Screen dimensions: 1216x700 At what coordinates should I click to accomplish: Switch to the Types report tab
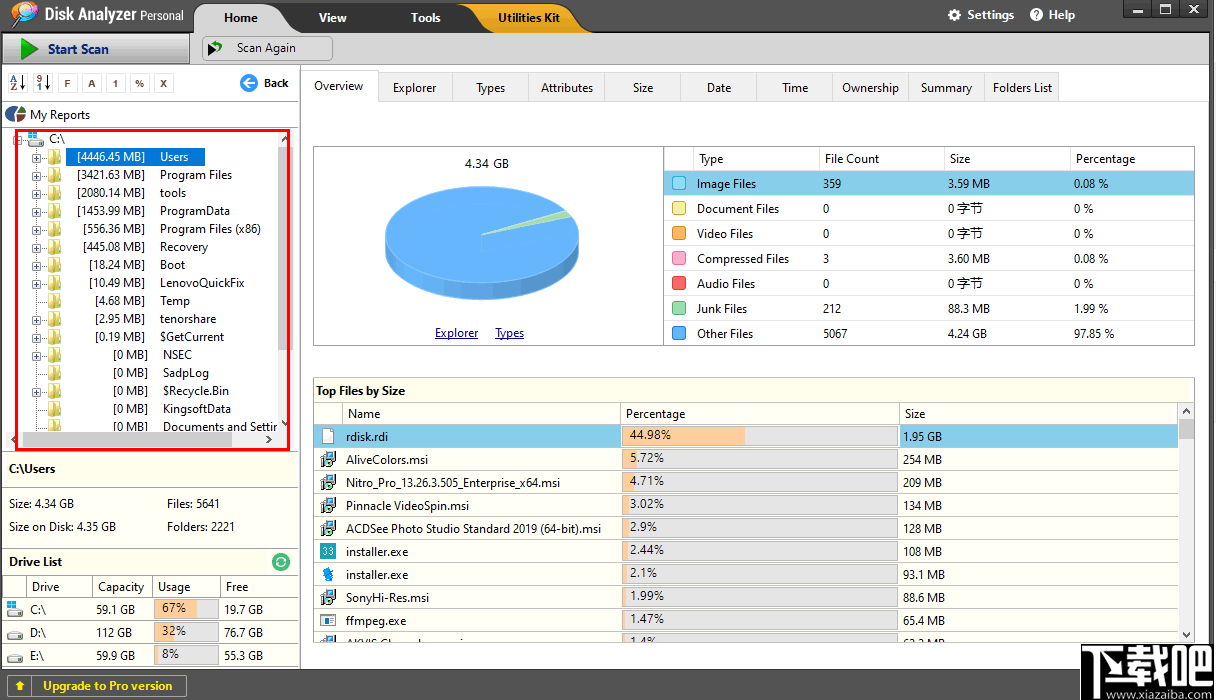490,87
